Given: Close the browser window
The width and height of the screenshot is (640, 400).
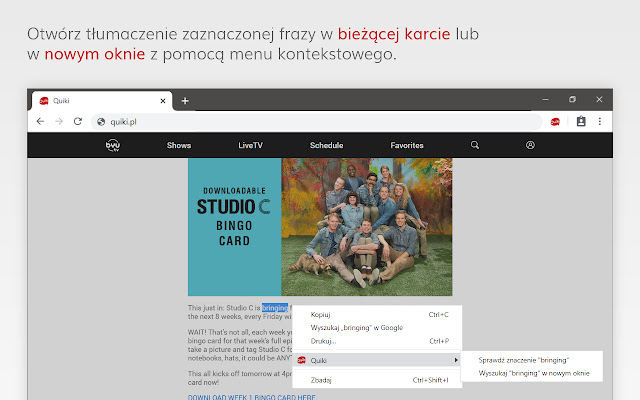Looking at the screenshot, I should point(599,99).
